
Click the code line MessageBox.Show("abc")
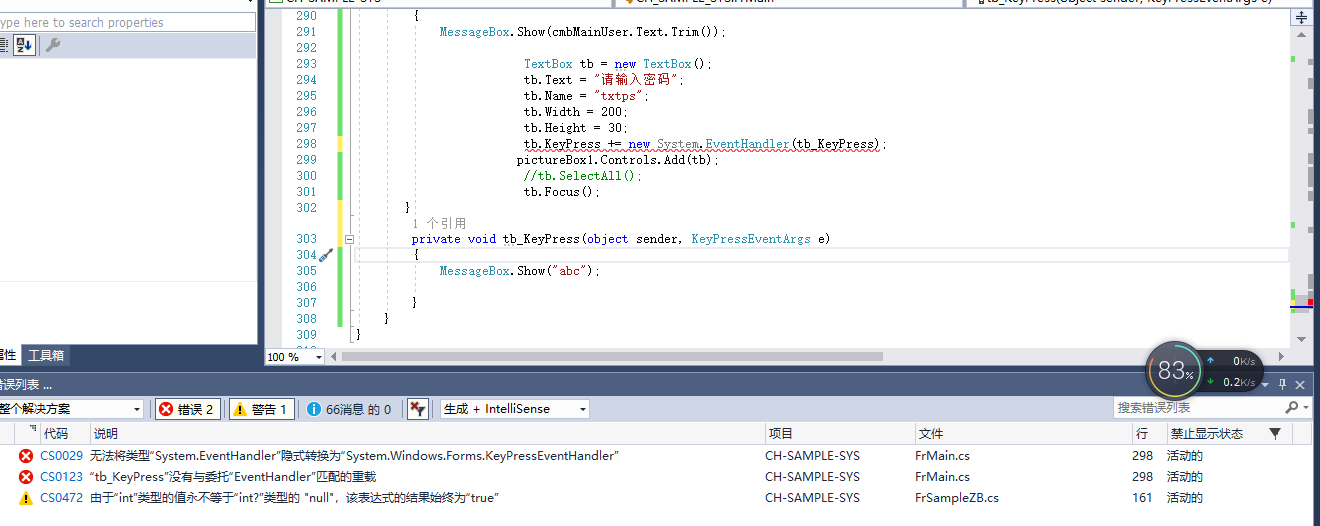pos(520,271)
